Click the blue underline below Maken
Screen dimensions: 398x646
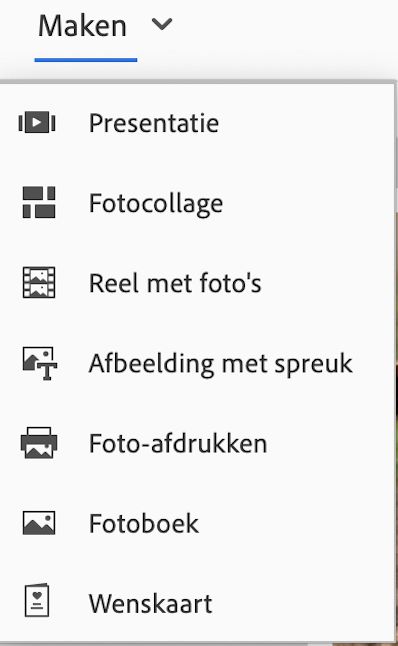(86, 60)
